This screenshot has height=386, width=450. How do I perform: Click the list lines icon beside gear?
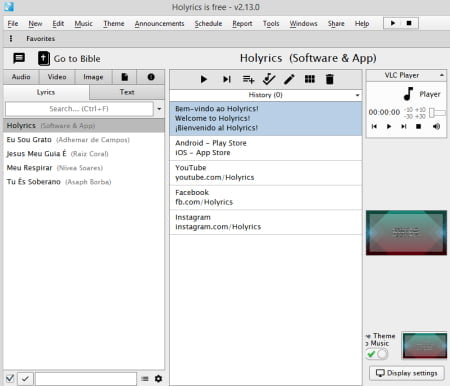(x=145, y=379)
